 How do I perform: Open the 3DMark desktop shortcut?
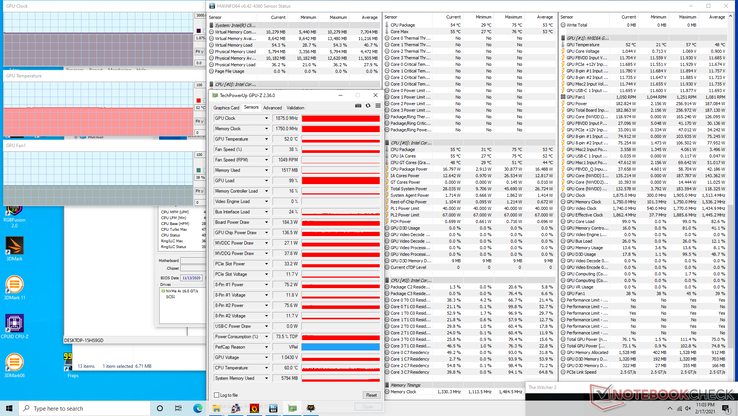[14, 249]
